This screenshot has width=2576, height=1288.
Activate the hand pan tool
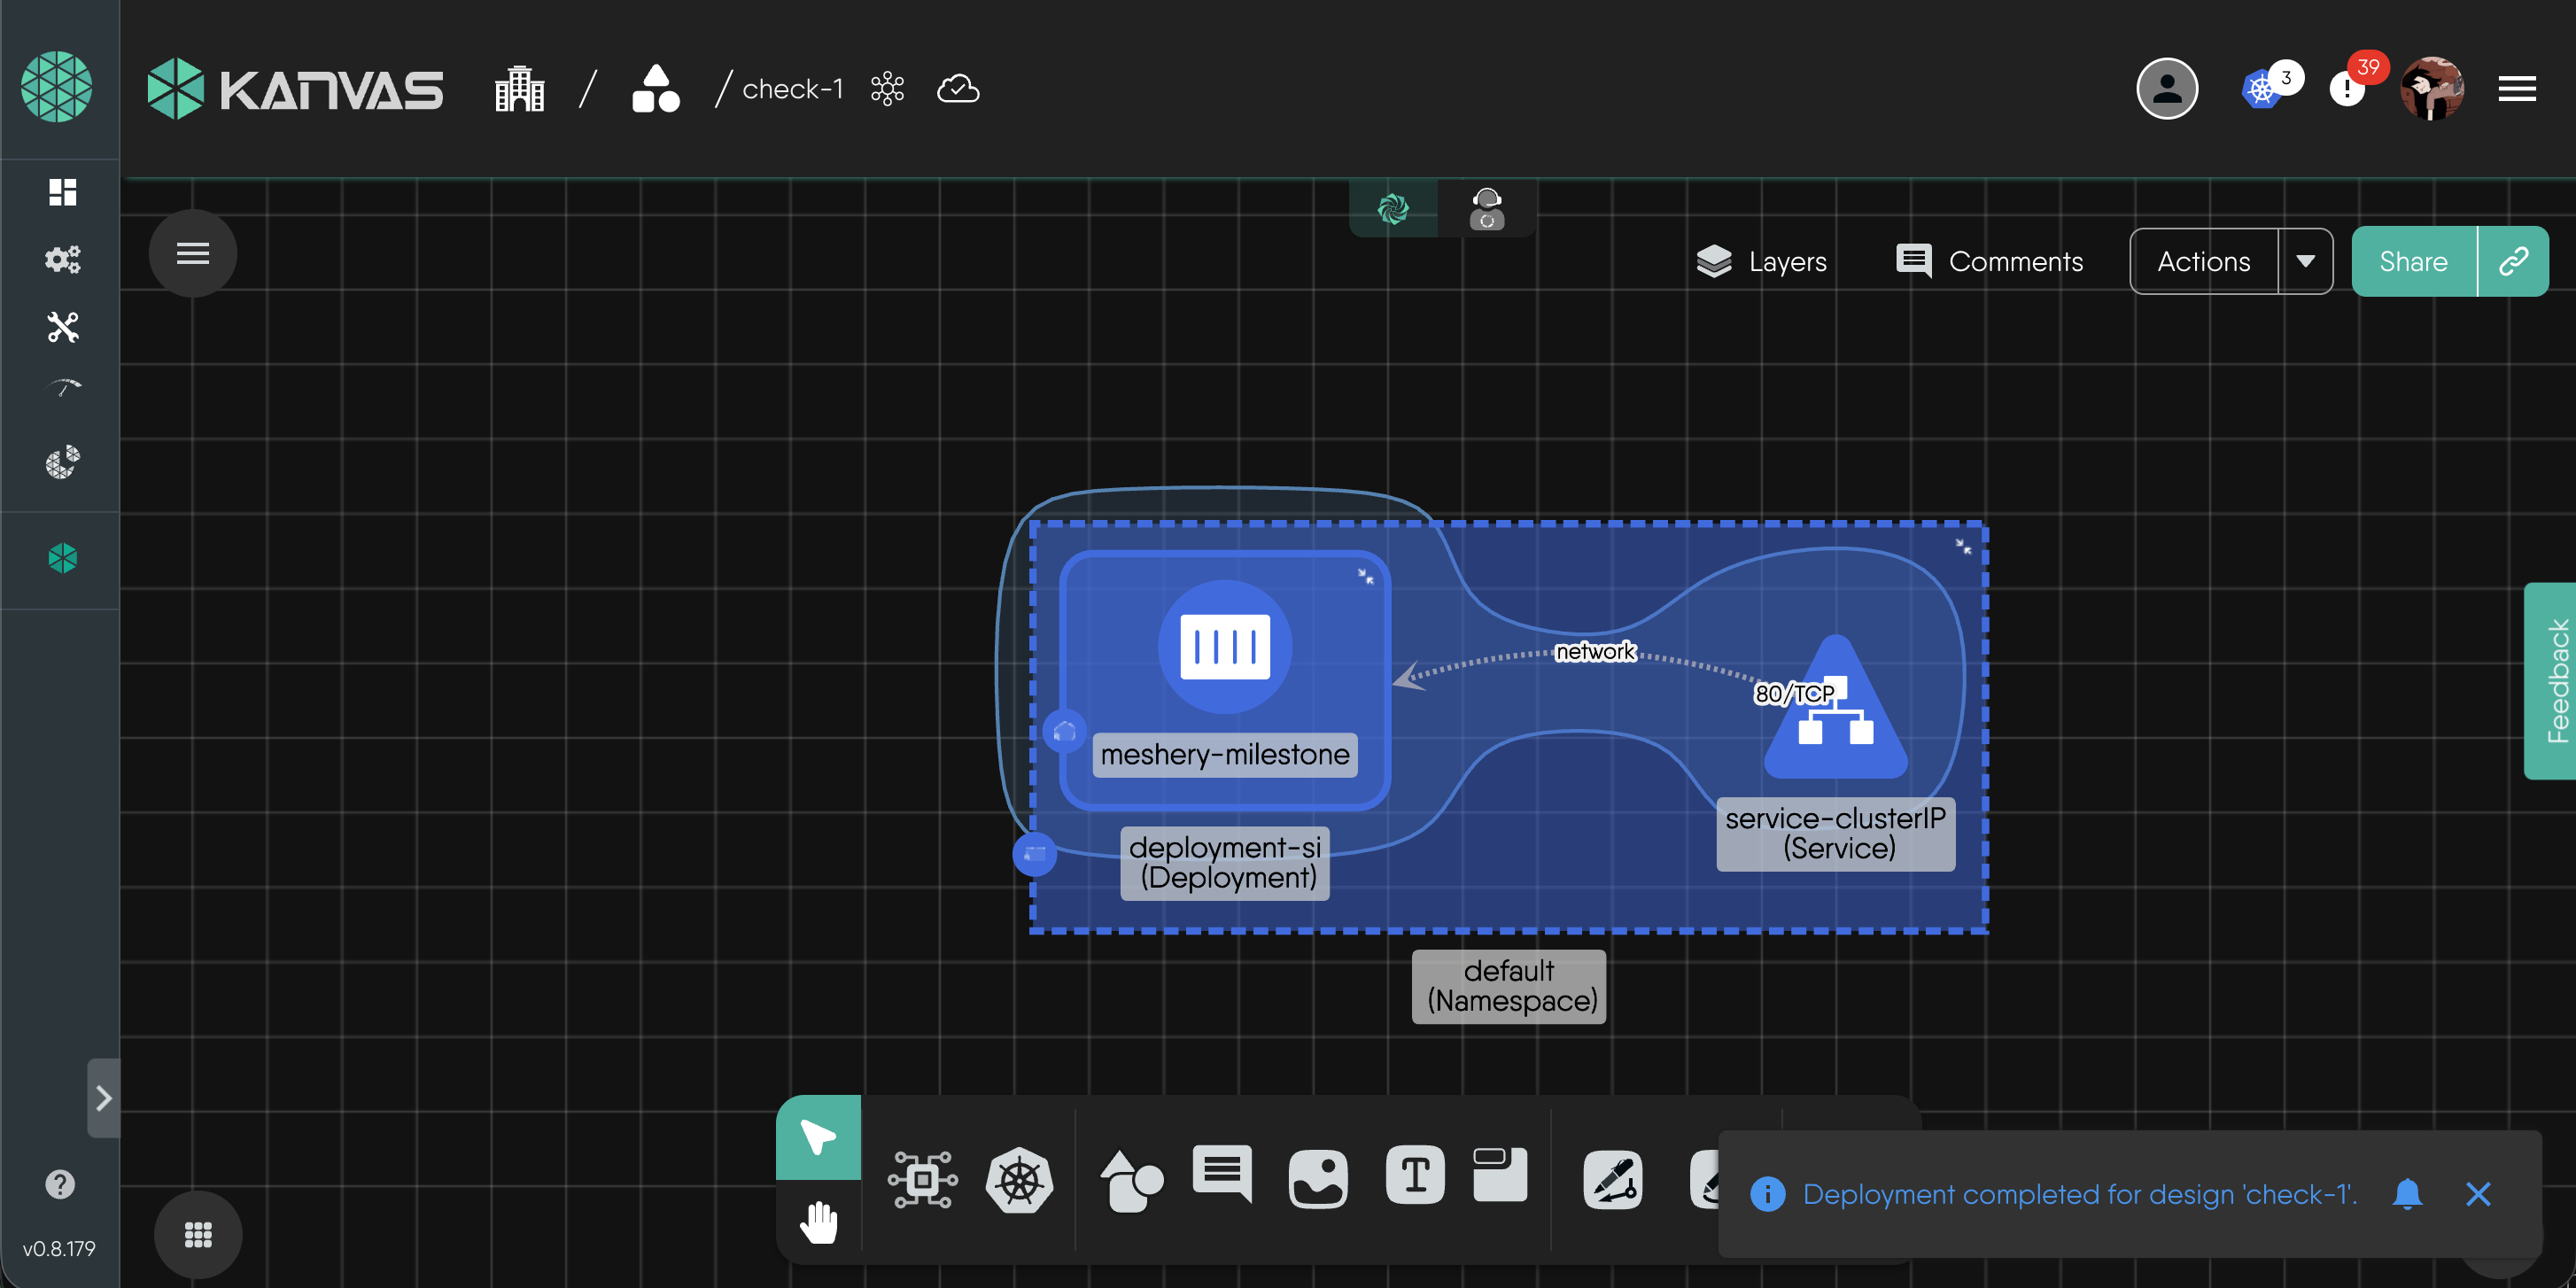pyautogui.click(x=818, y=1222)
